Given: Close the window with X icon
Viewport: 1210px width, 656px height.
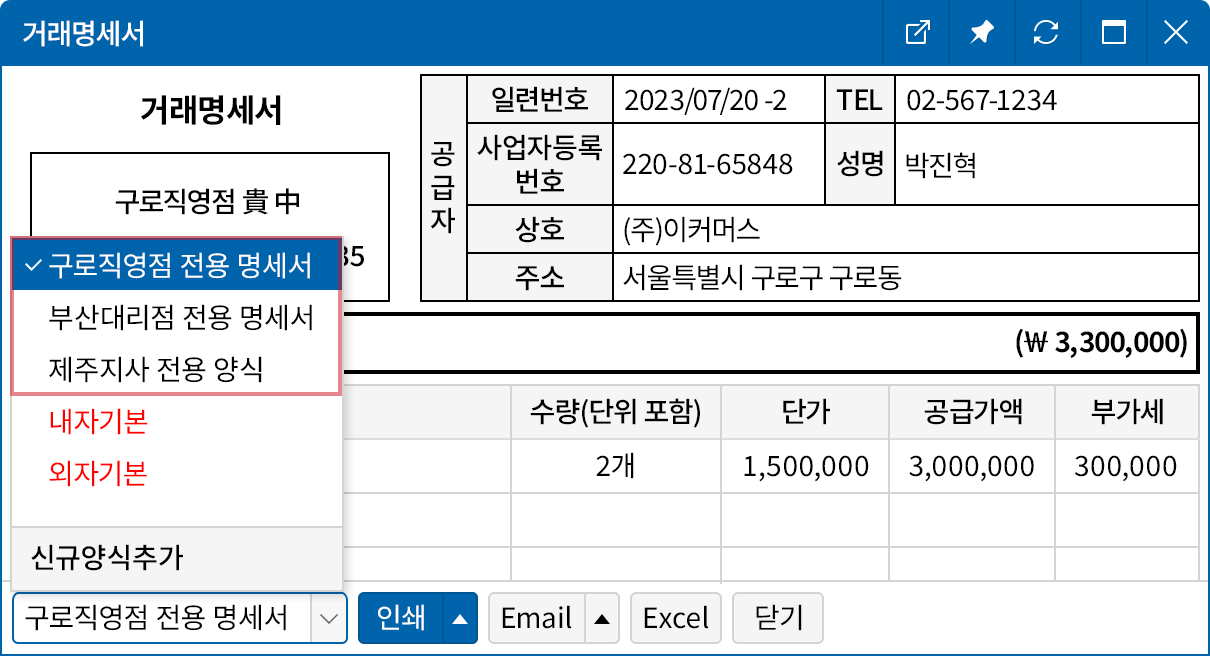Looking at the screenshot, I should tap(1176, 33).
